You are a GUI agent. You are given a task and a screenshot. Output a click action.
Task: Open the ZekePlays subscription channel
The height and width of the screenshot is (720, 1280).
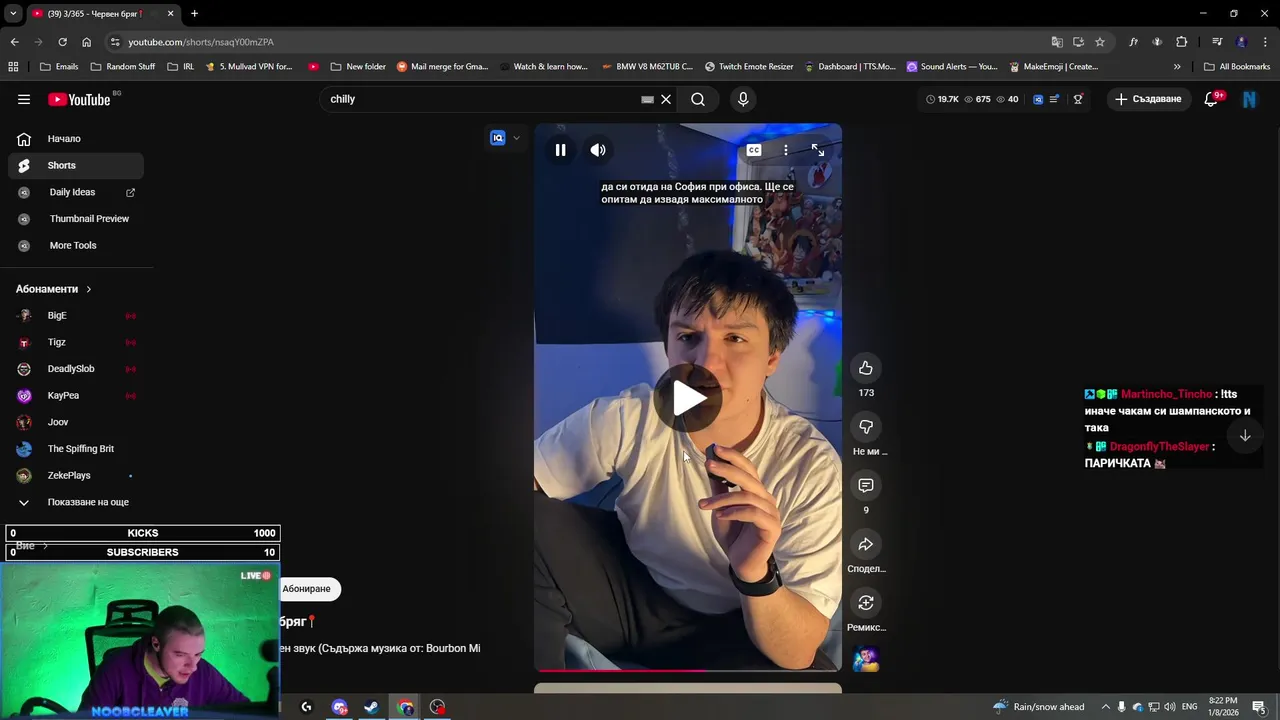(76, 475)
